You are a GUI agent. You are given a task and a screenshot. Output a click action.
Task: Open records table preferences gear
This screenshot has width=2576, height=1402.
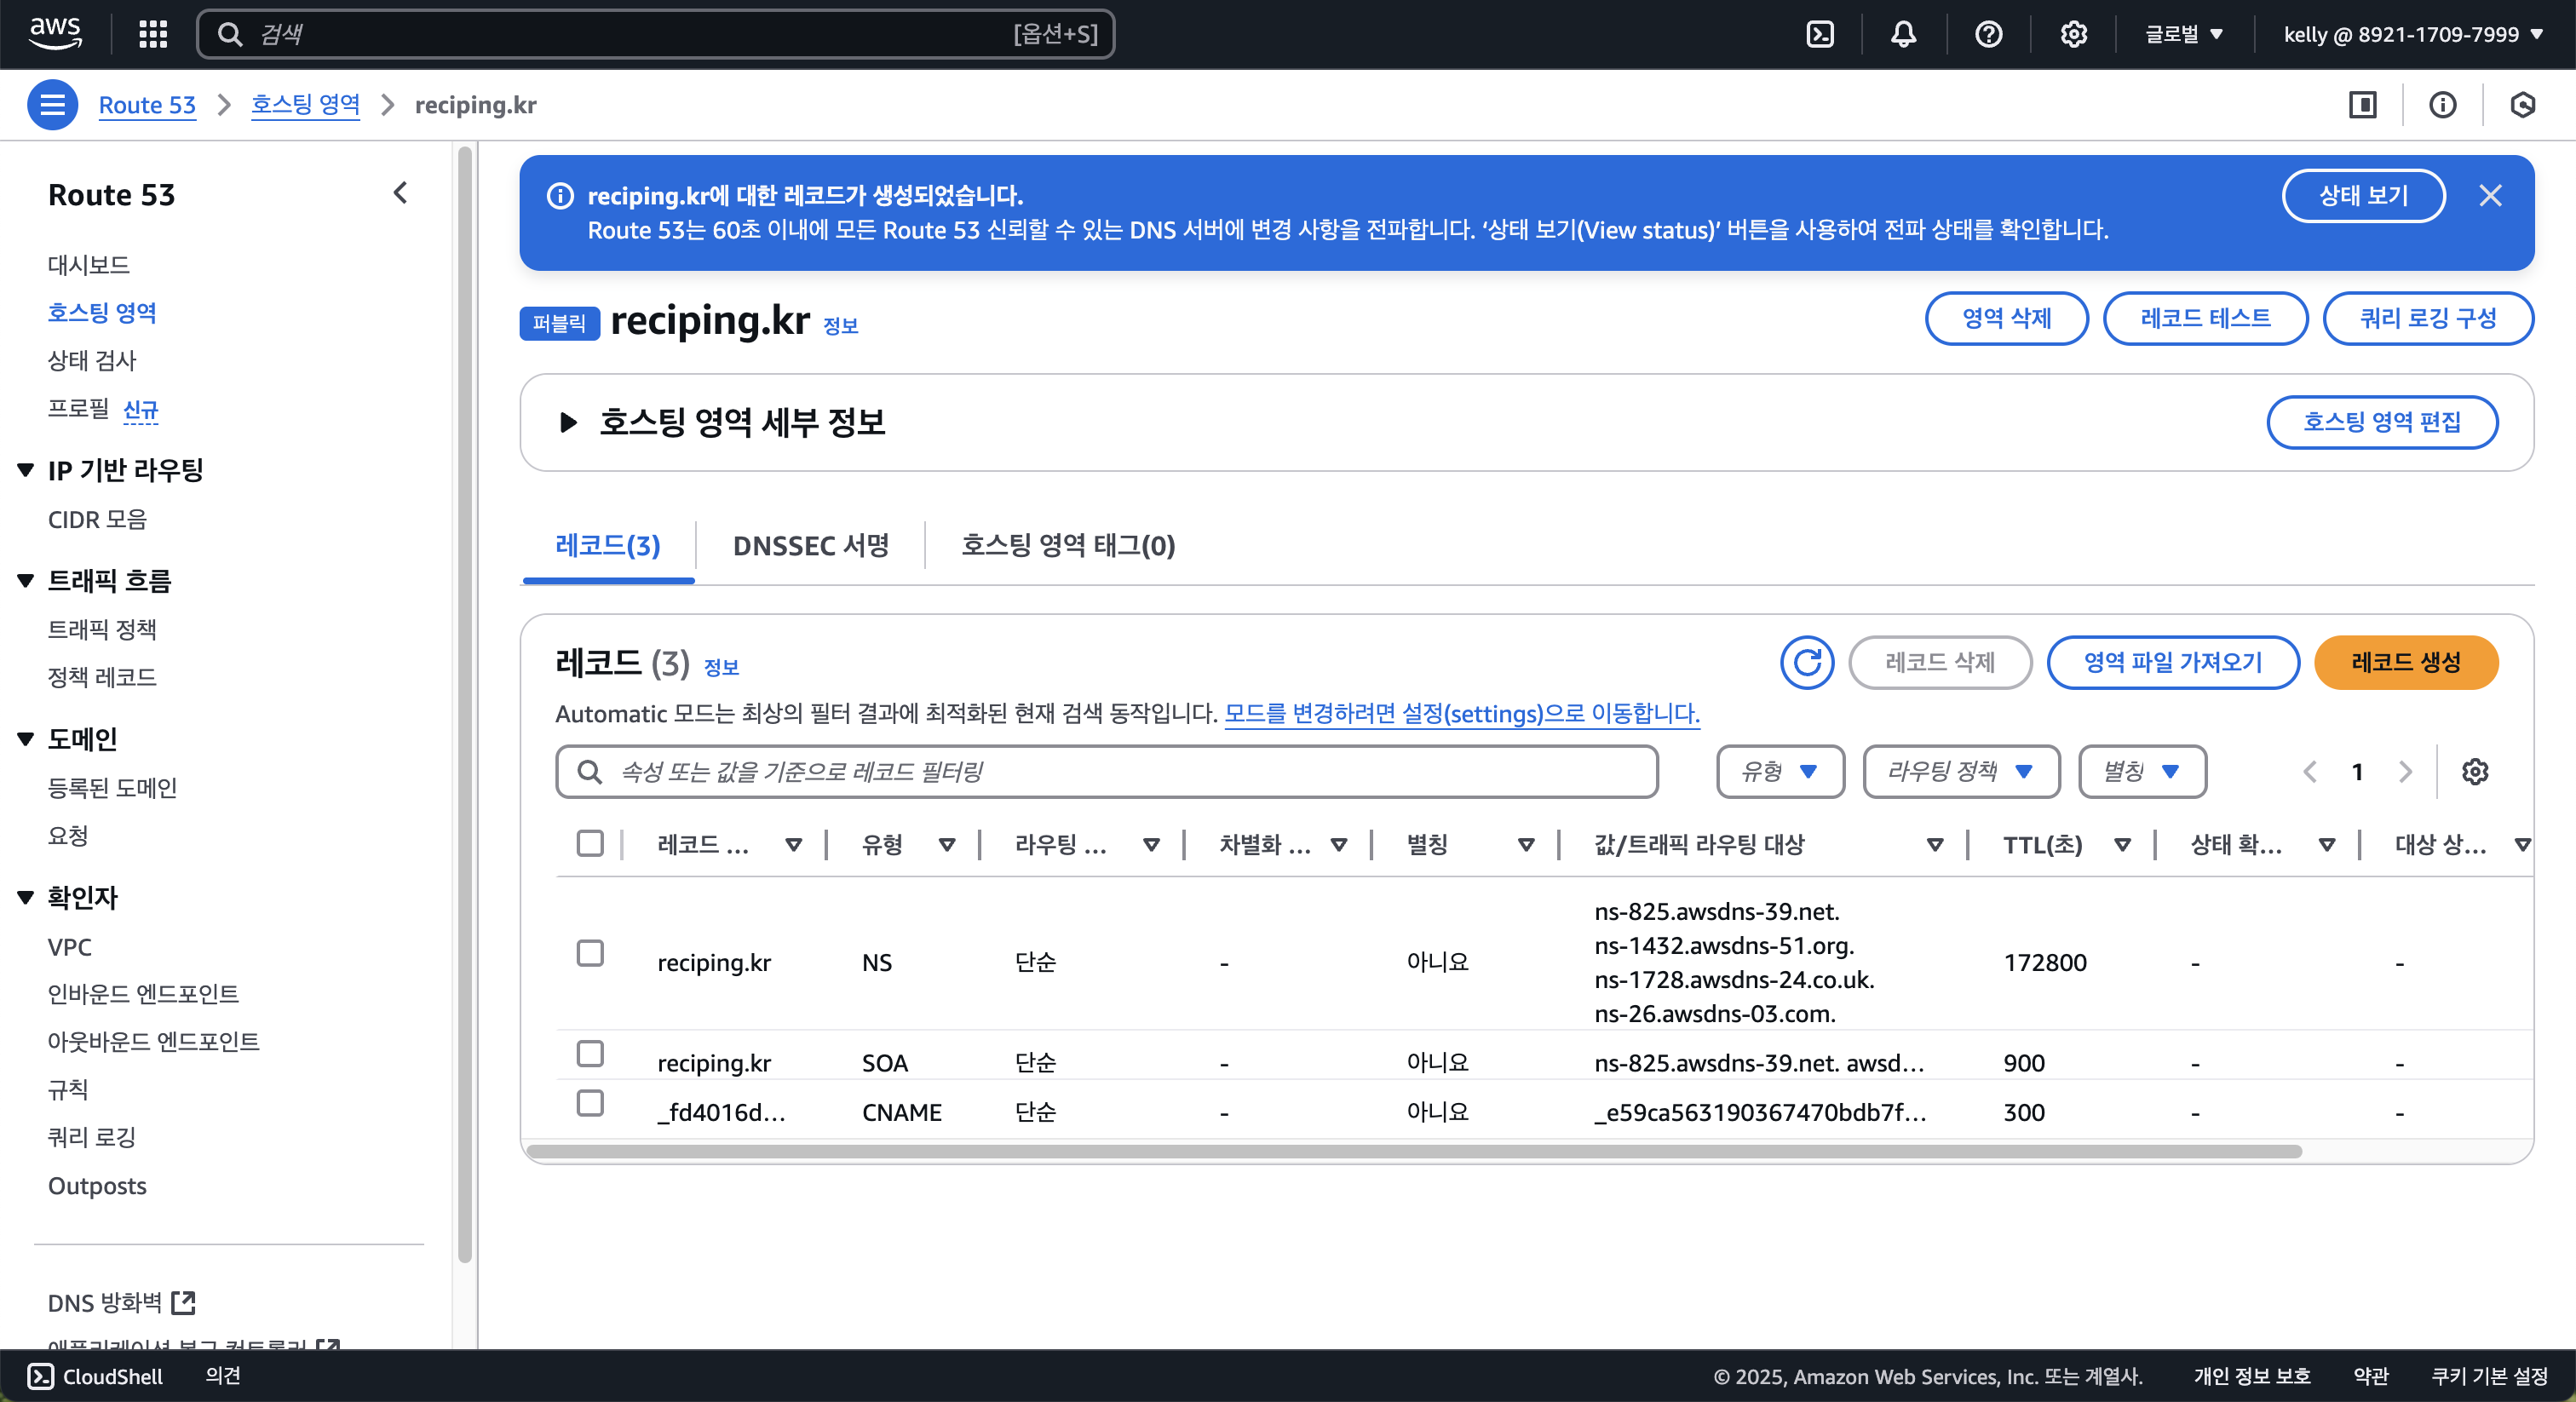(2474, 771)
